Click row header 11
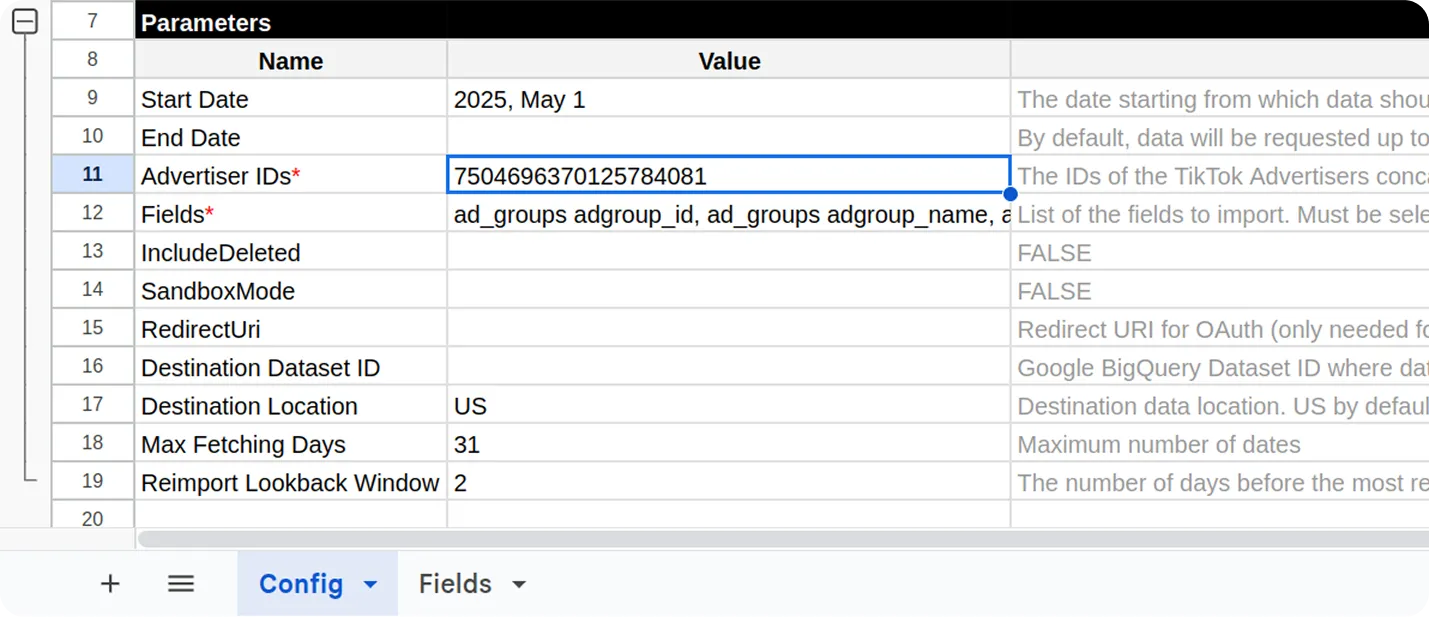 (x=92, y=175)
